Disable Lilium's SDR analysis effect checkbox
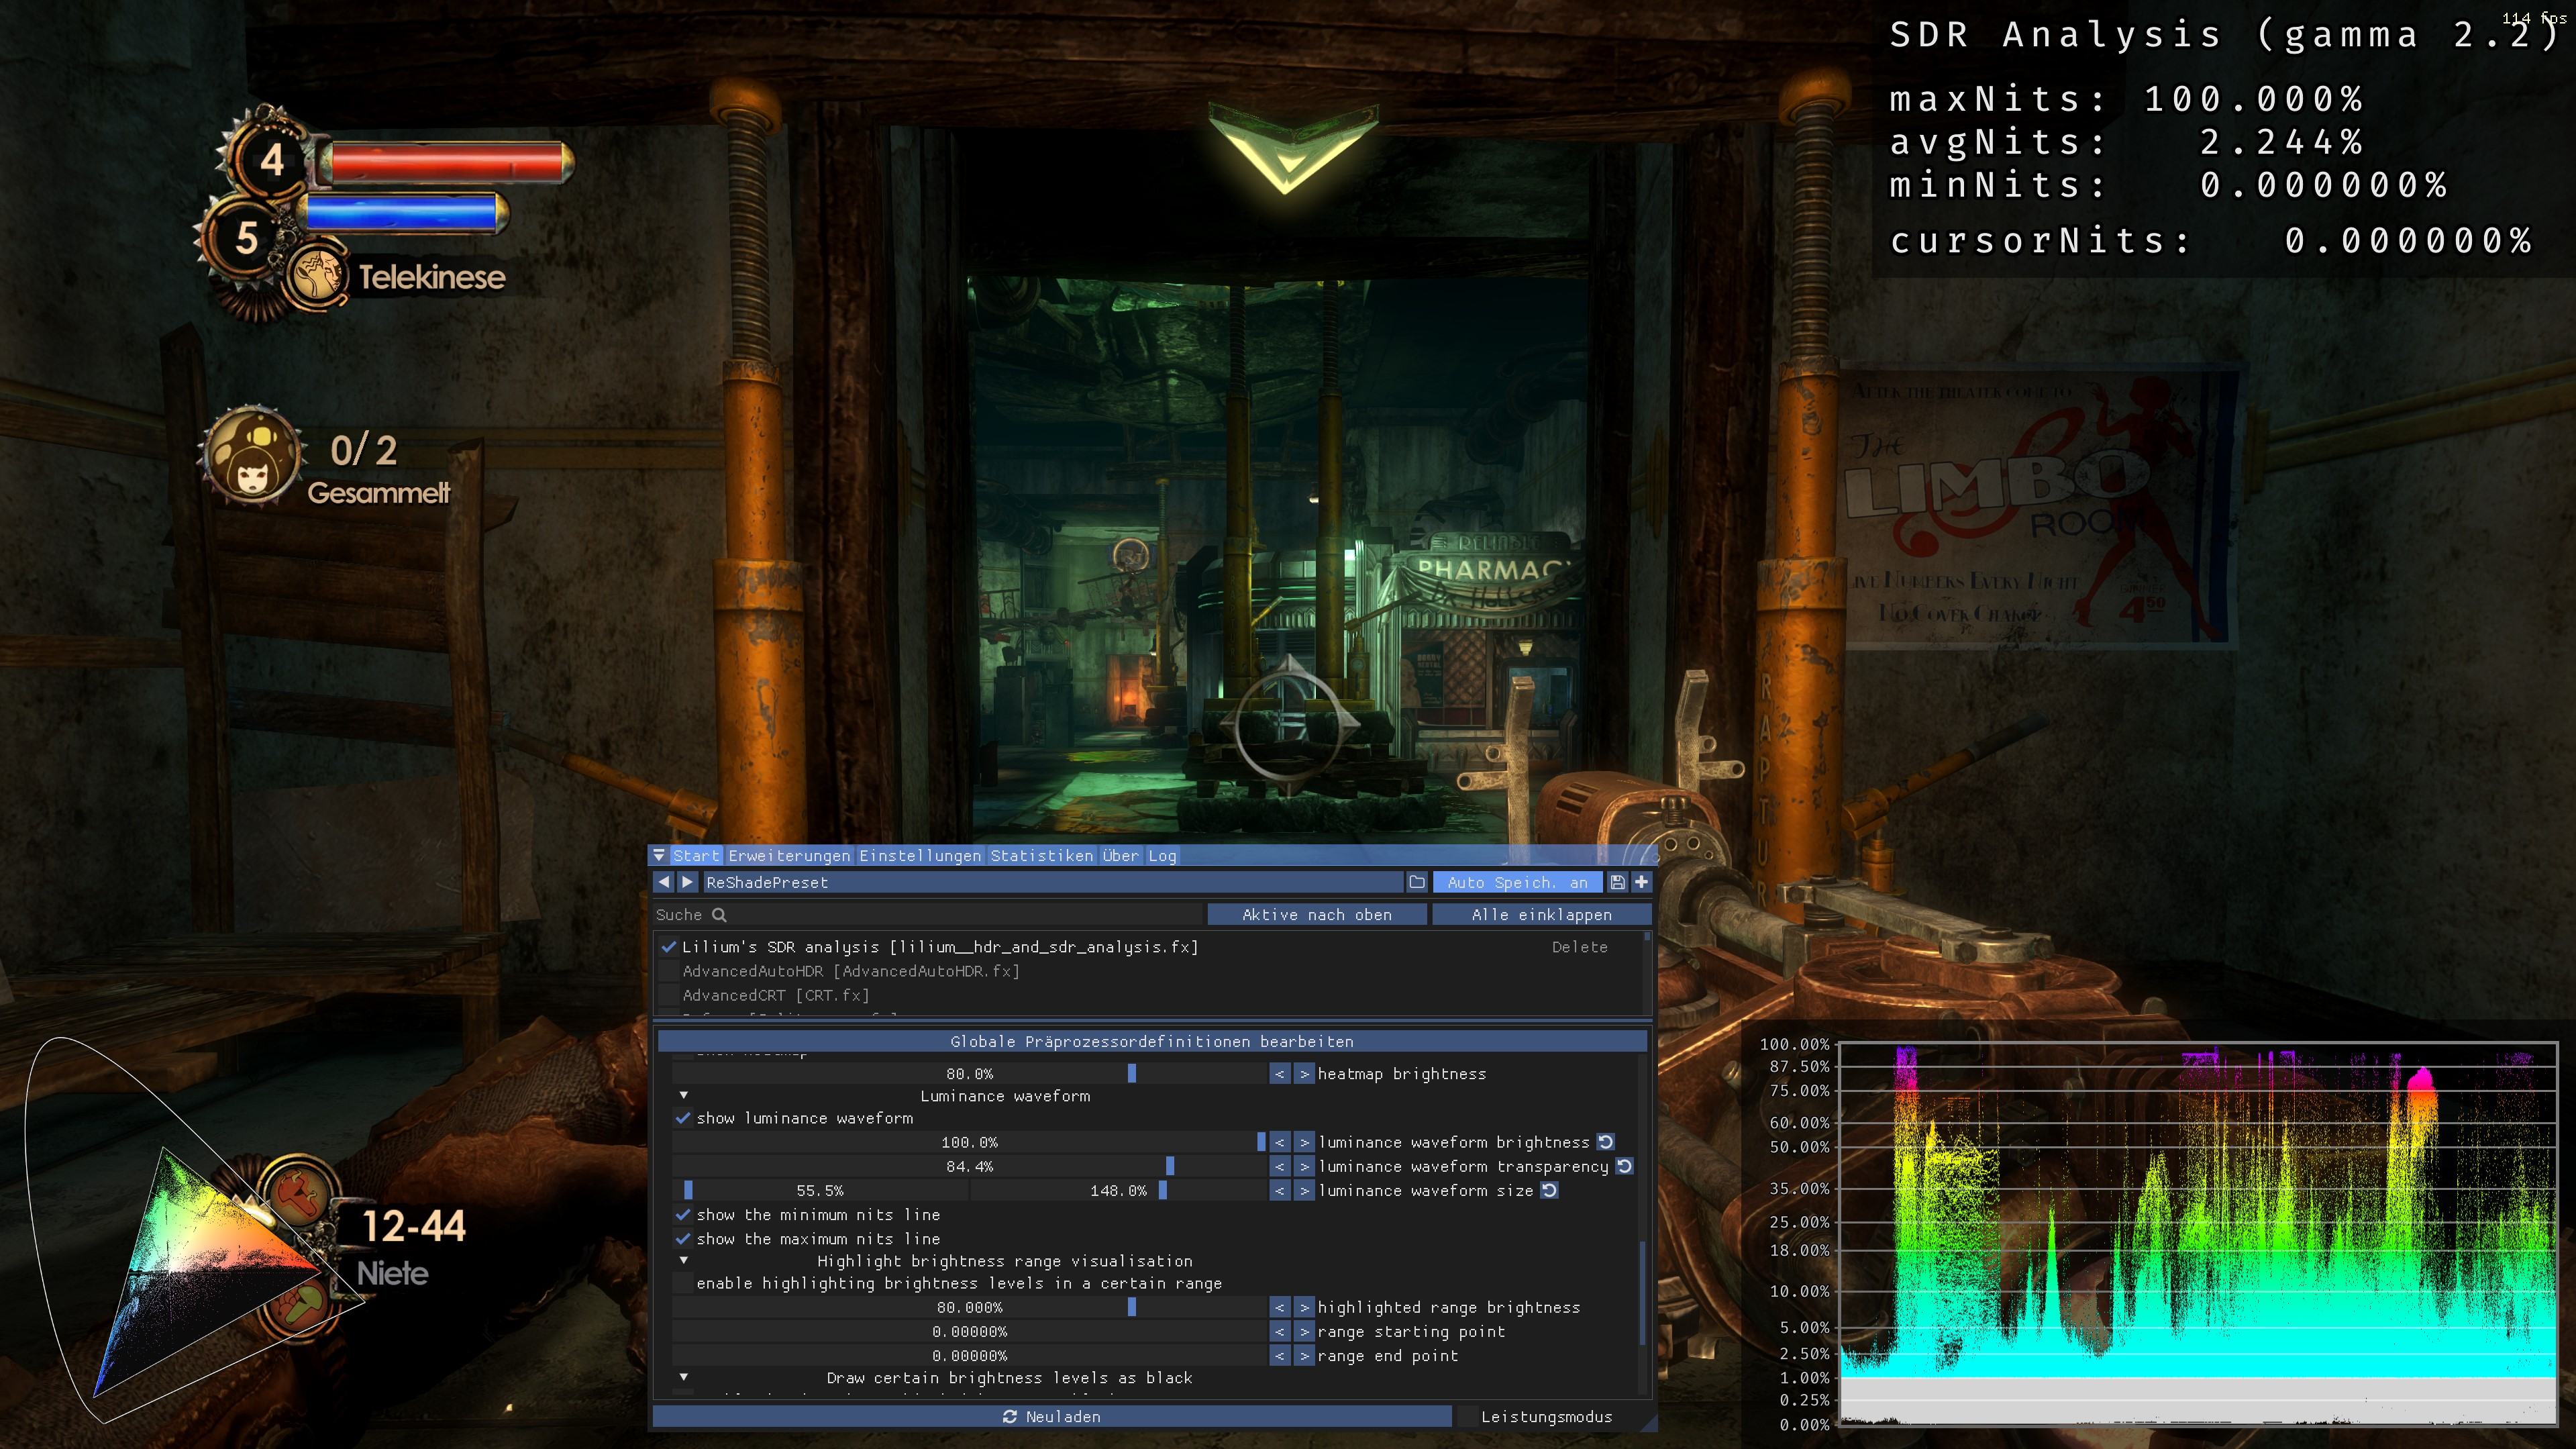Viewport: 2576px width, 1449px height. pyautogui.click(x=668, y=946)
